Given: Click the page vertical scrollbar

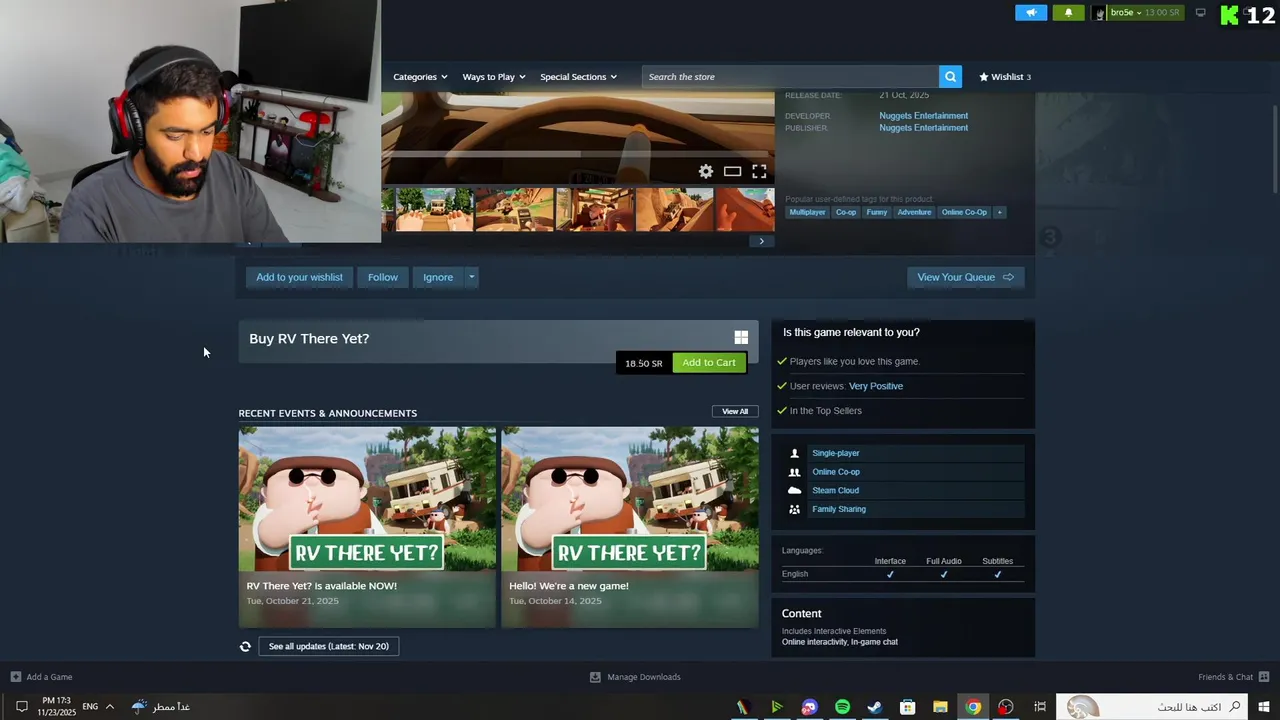Looking at the screenshot, I should [1275, 150].
